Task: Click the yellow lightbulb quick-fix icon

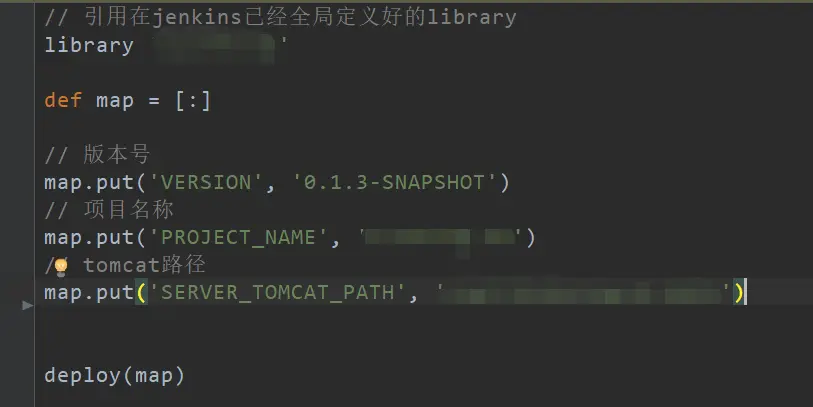Action: click(x=61, y=267)
